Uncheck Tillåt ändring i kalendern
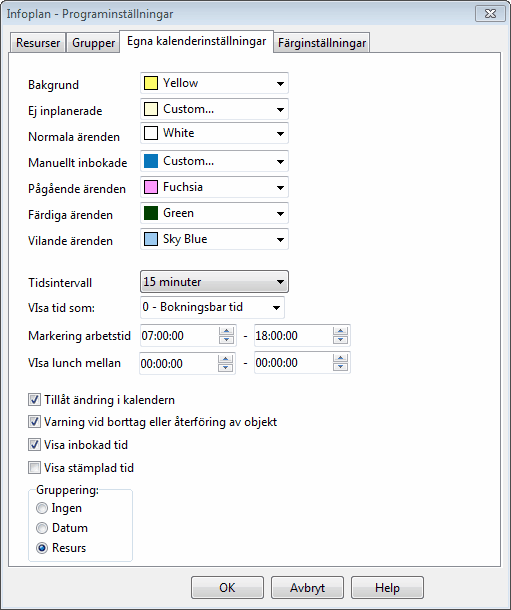 point(34,400)
